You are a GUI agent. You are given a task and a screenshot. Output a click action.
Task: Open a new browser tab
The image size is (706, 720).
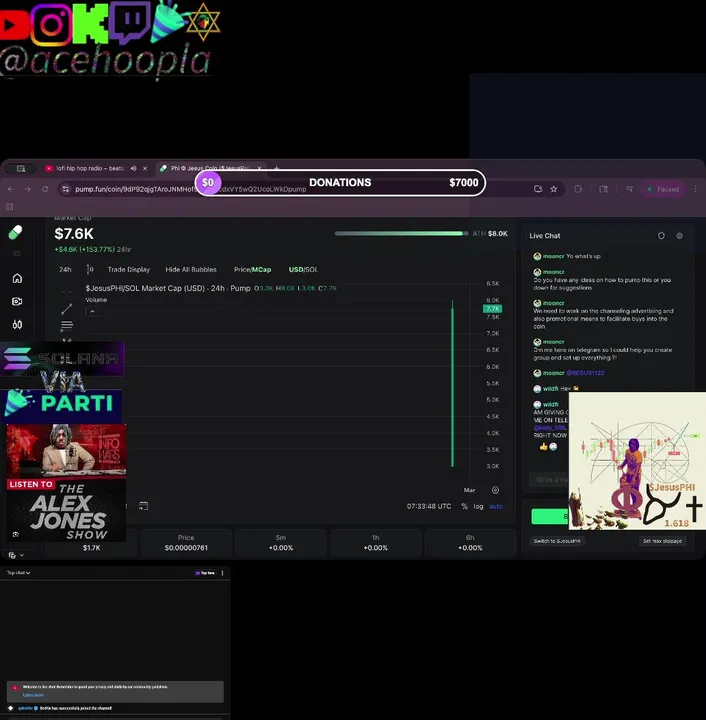coord(276,168)
